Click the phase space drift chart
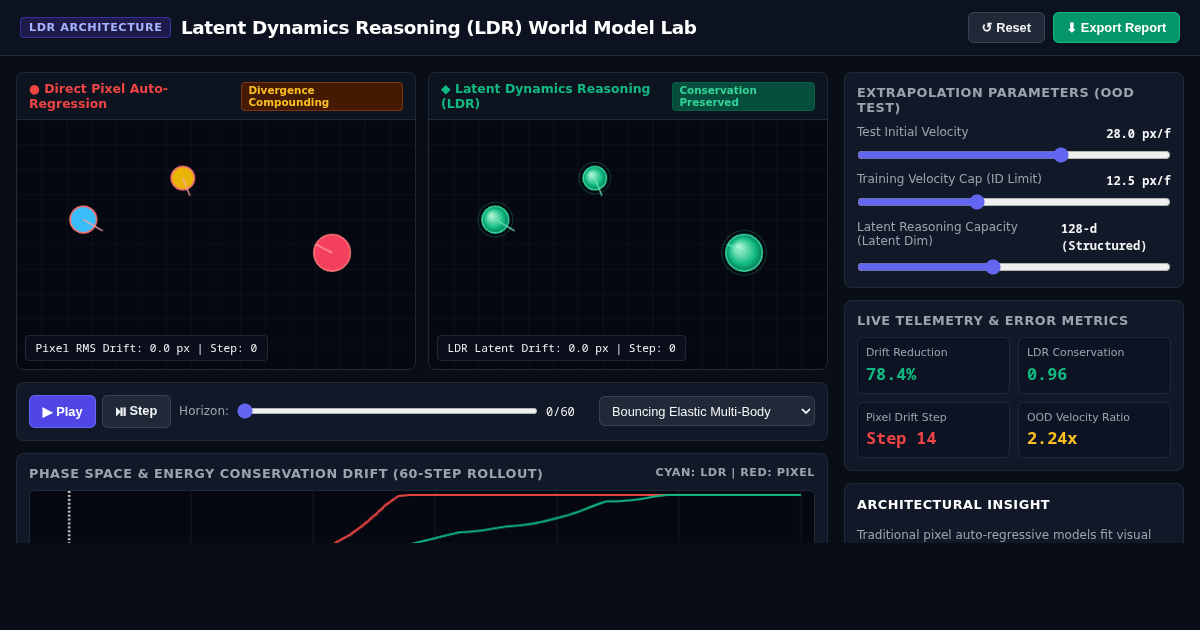1200x630 pixels. (x=422, y=516)
